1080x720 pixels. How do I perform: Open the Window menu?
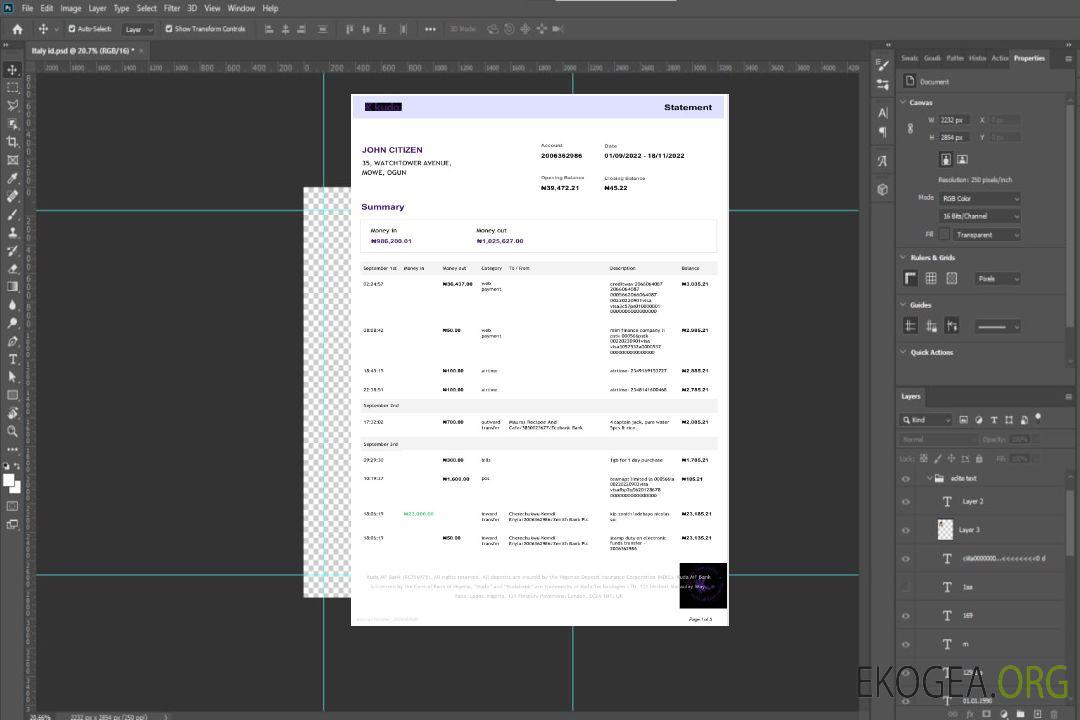point(241,8)
